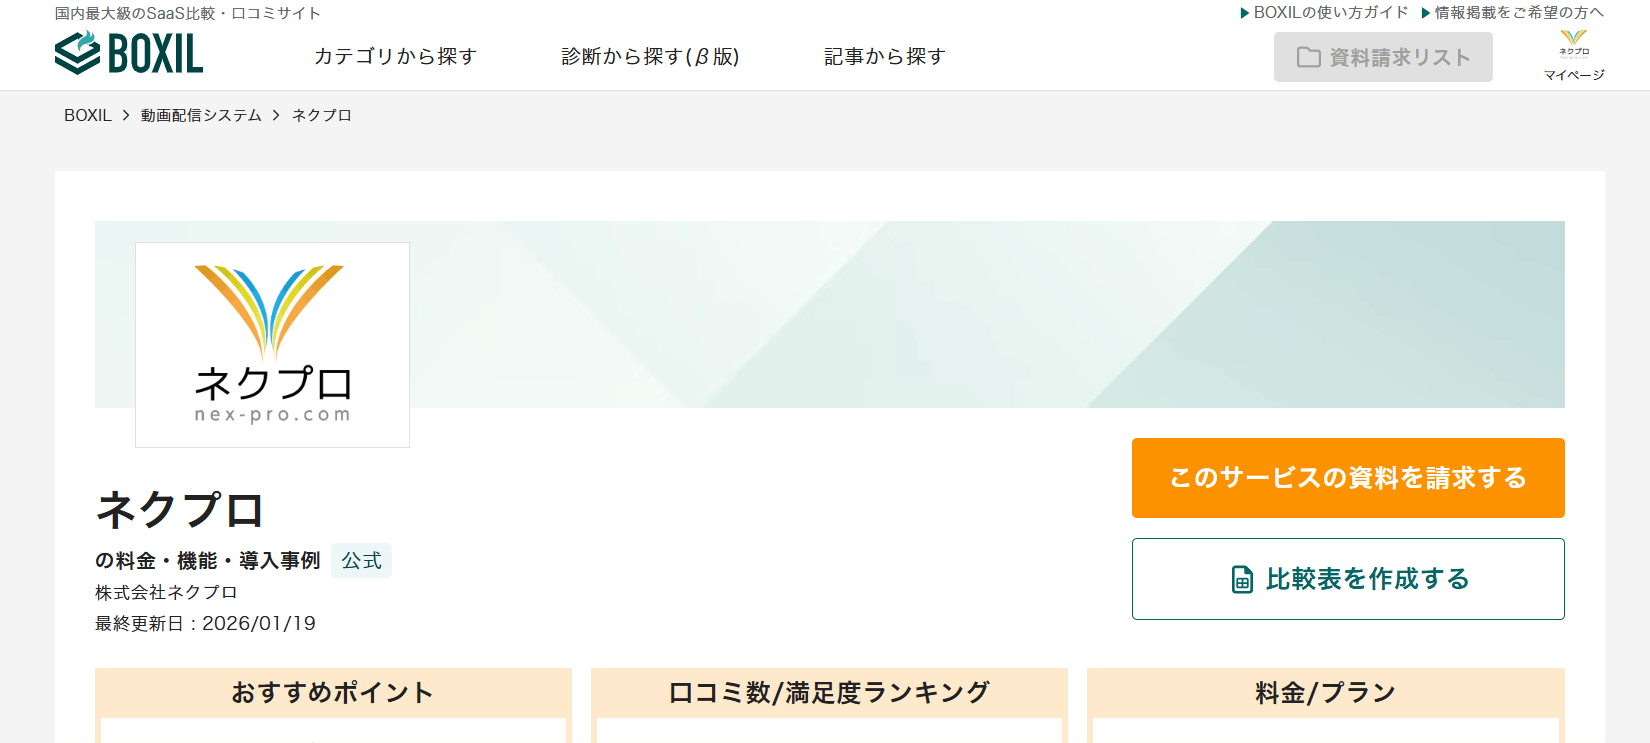Open the 情報掲載をご希望の方へ link

tap(1512, 13)
